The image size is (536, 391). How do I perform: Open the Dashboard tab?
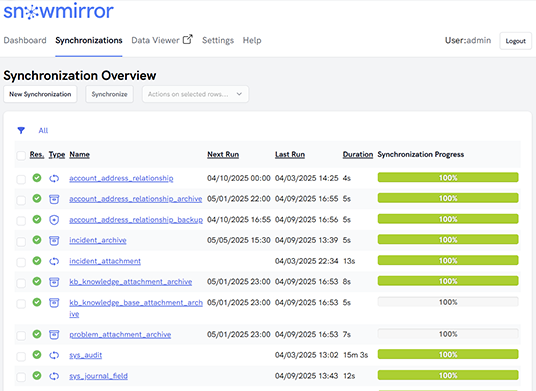click(x=25, y=40)
